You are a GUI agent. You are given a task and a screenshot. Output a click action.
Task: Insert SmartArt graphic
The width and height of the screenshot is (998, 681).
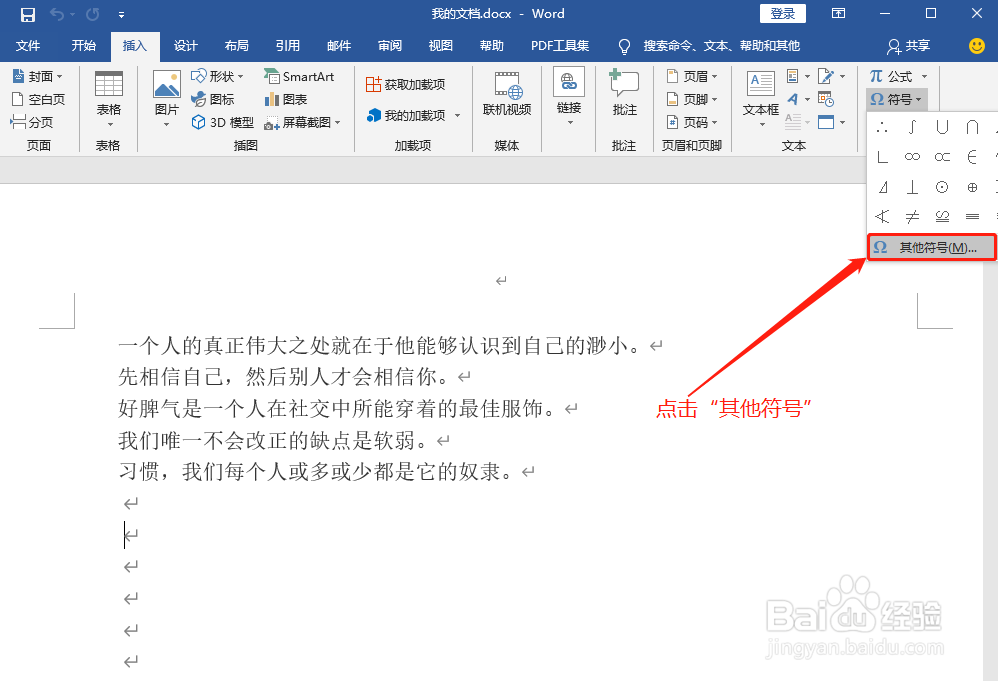tap(299, 76)
